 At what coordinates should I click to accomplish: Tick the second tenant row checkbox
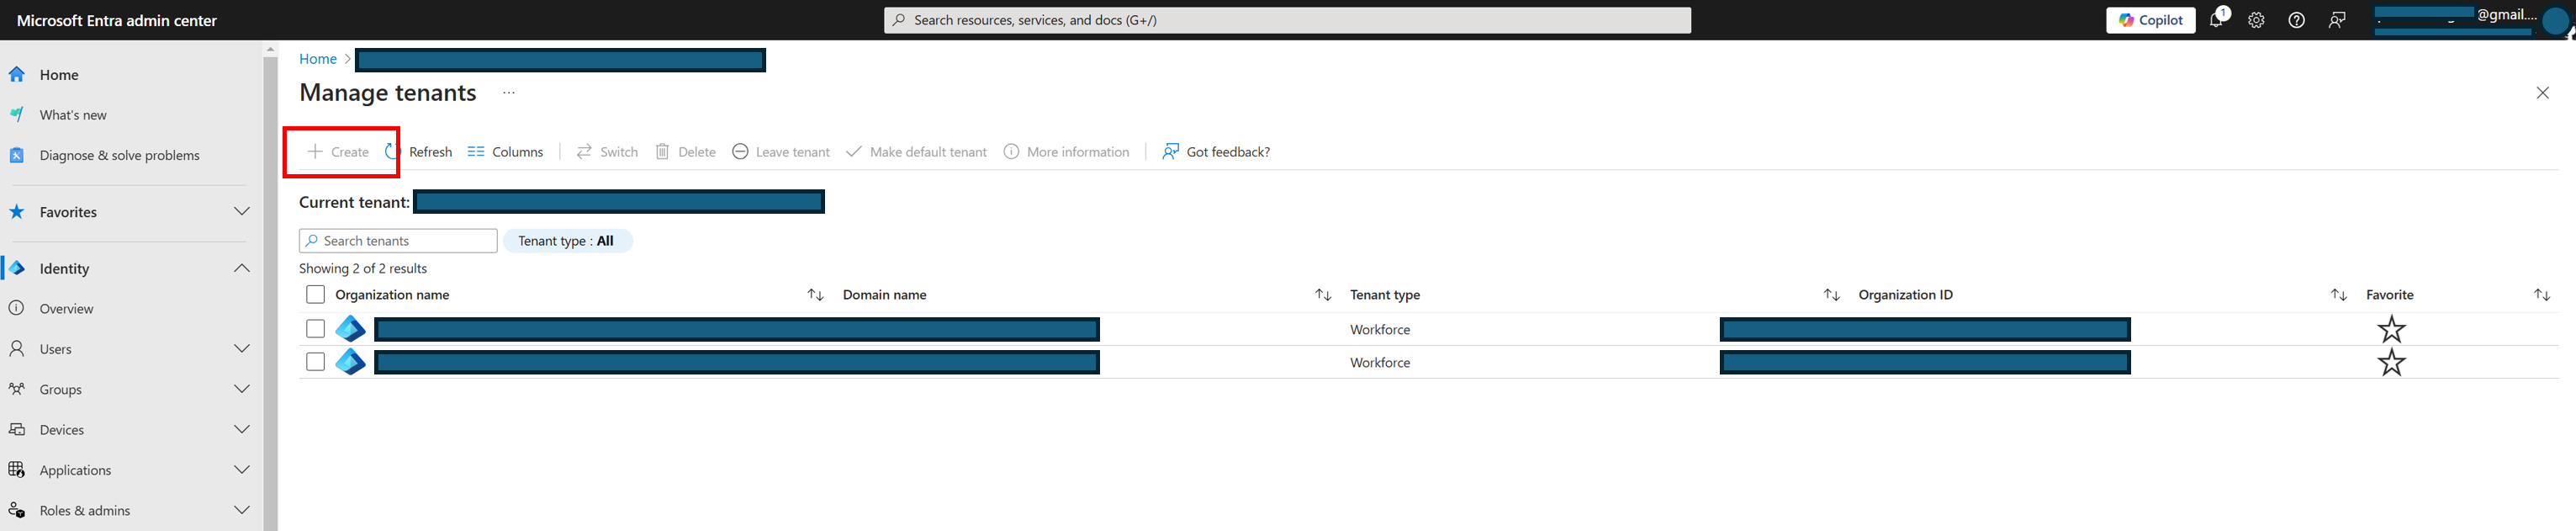[x=315, y=361]
